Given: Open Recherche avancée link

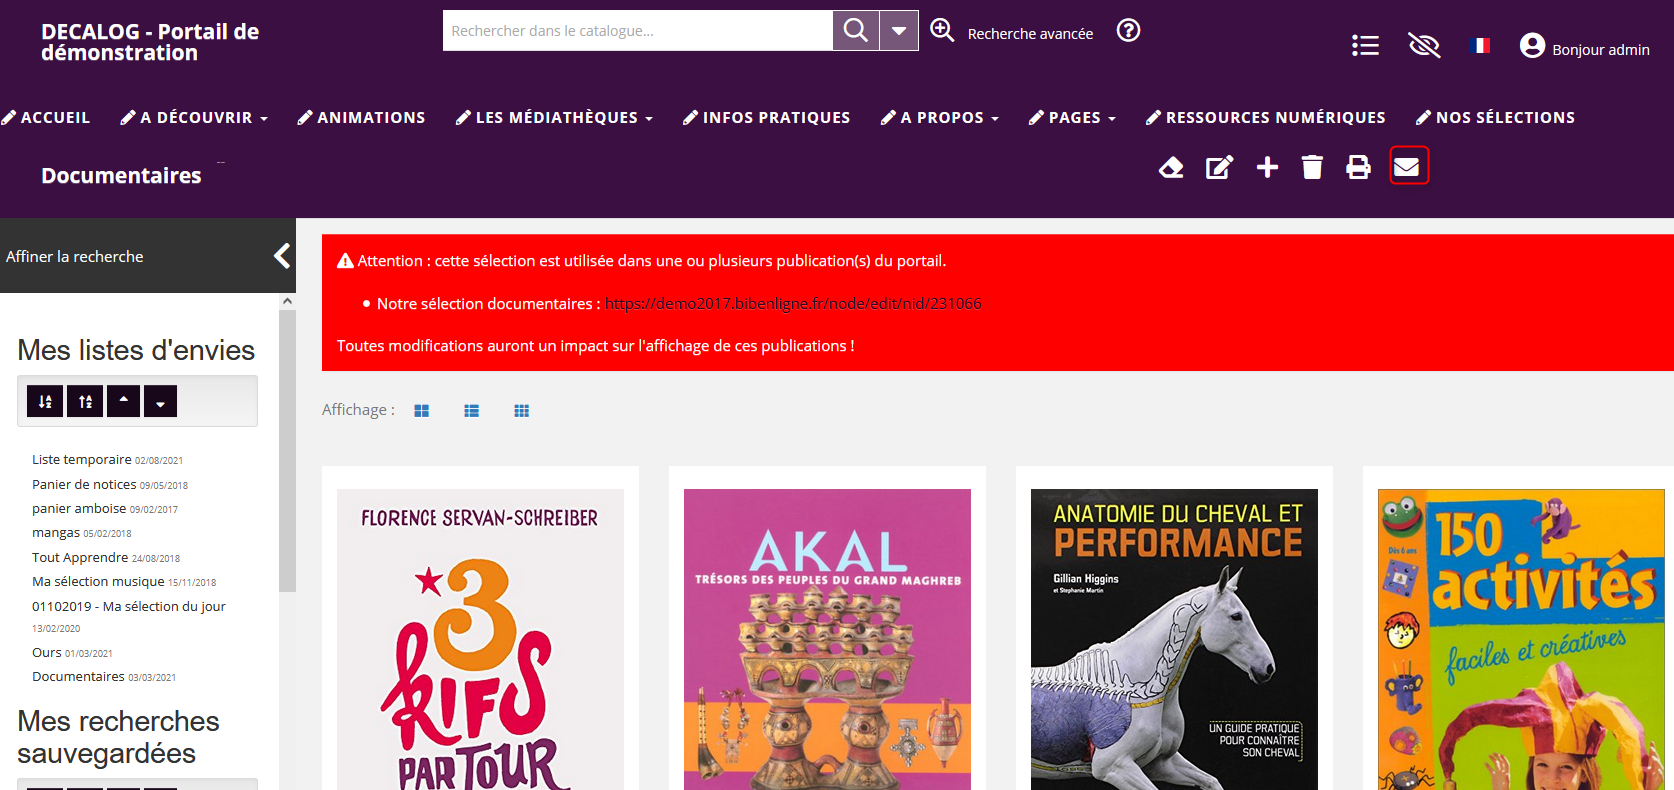Looking at the screenshot, I should [x=1030, y=33].
